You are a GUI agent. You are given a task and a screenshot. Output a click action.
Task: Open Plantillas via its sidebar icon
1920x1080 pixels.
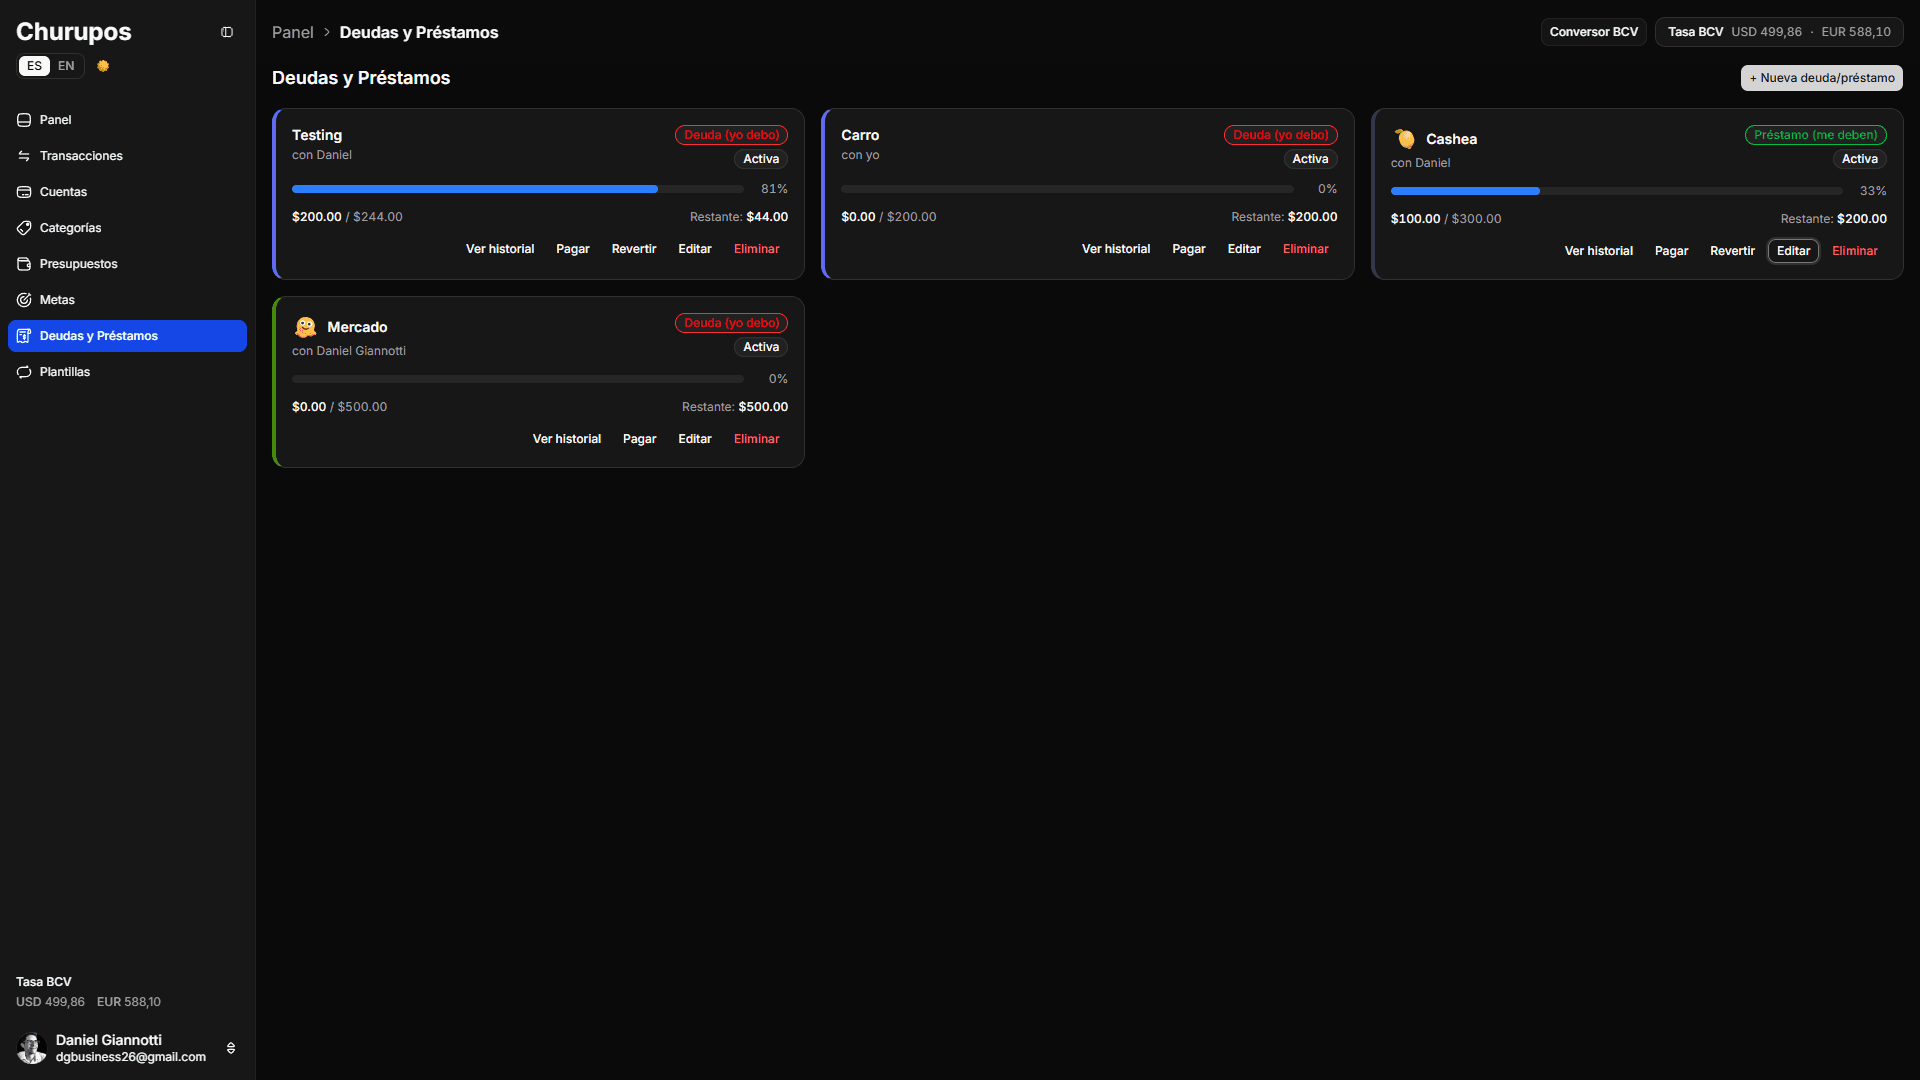point(24,372)
